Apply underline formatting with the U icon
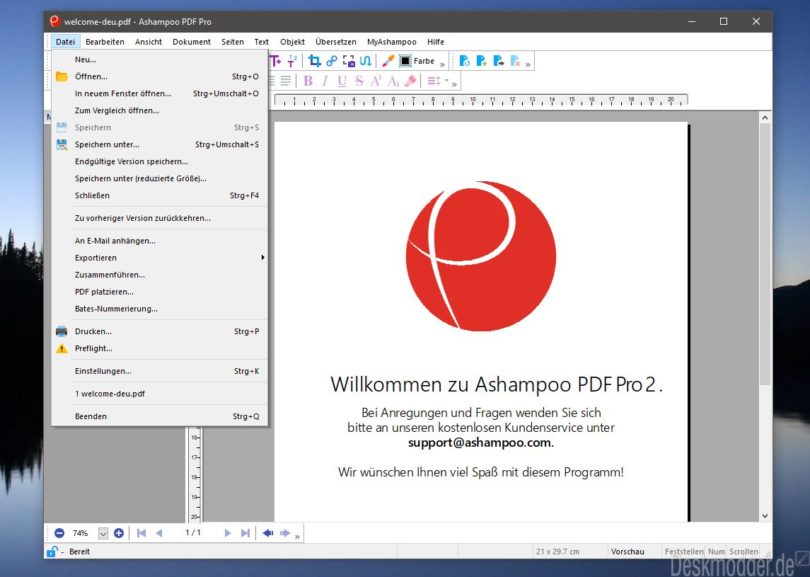 click(342, 81)
